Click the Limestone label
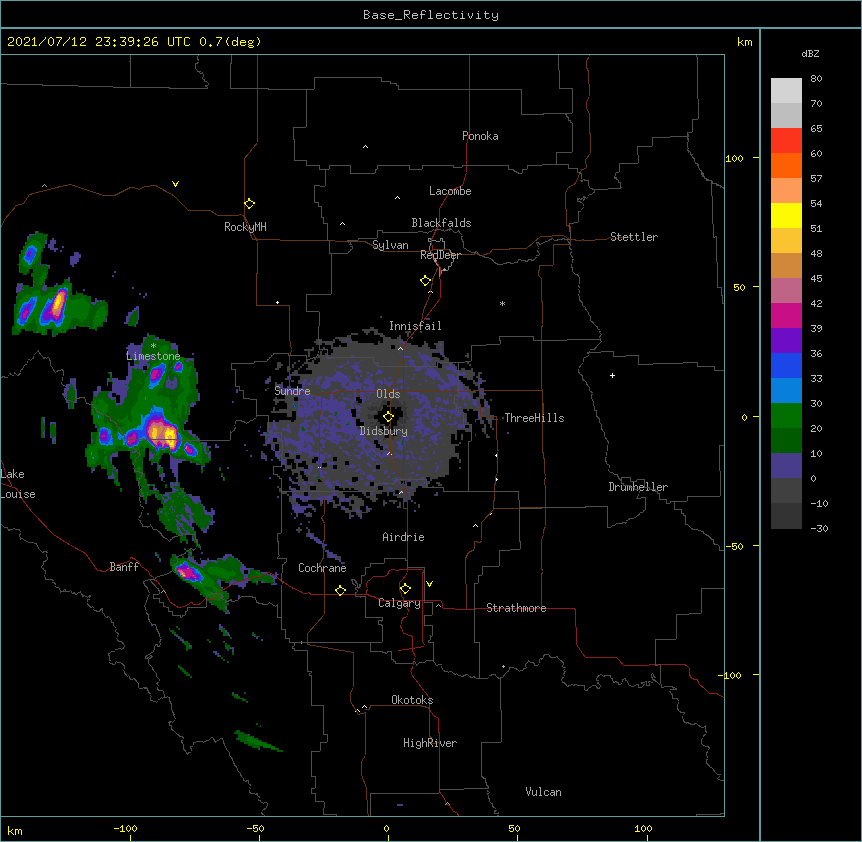Screen dimensions: 862x842 point(153,356)
